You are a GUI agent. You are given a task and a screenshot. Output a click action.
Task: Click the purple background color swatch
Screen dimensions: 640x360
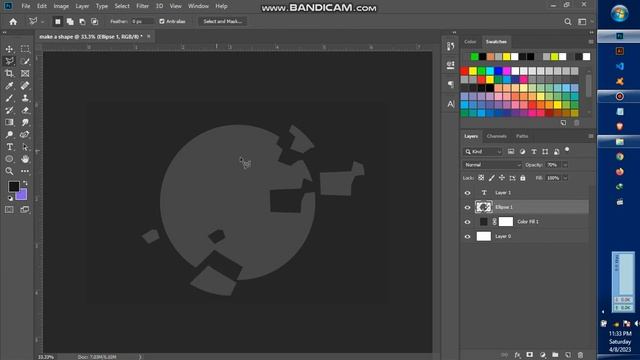click(22, 196)
